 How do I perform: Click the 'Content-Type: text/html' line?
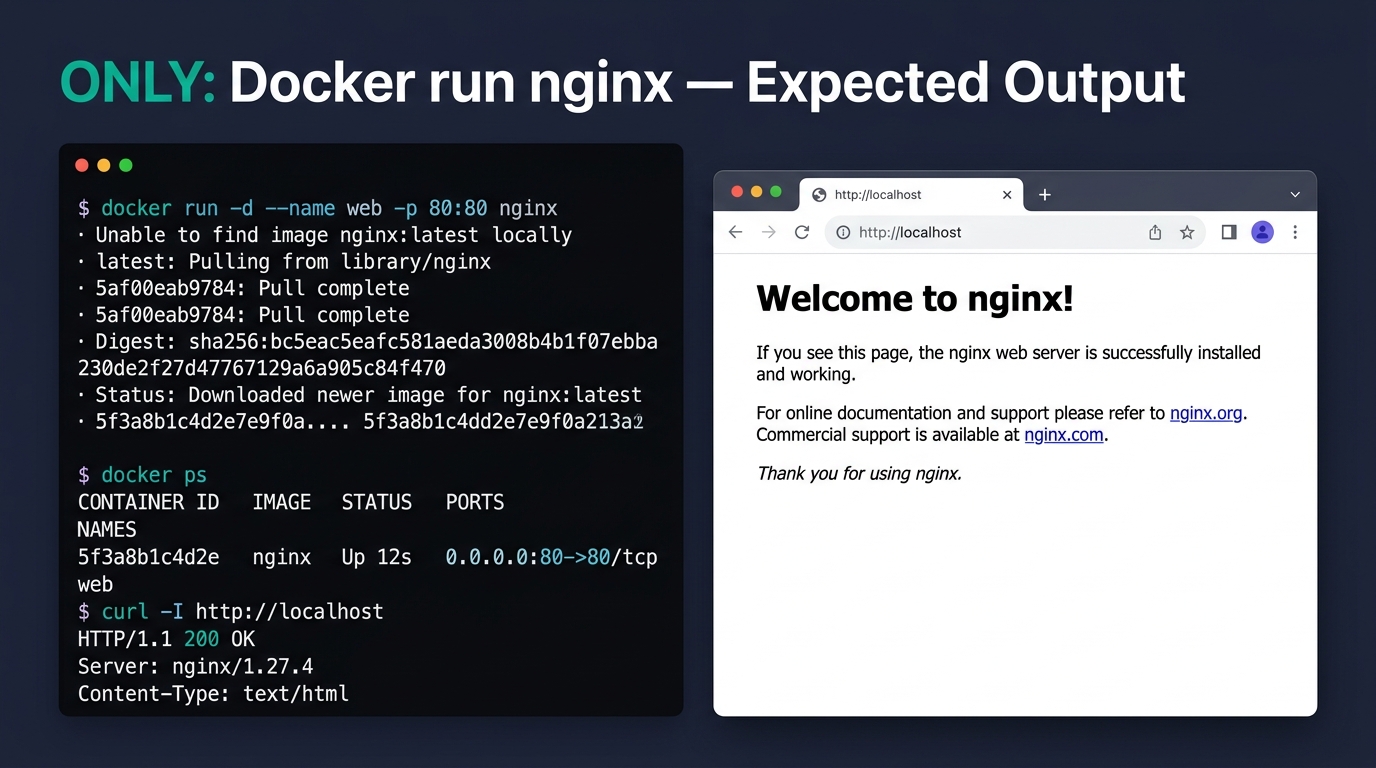click(213, 693)
